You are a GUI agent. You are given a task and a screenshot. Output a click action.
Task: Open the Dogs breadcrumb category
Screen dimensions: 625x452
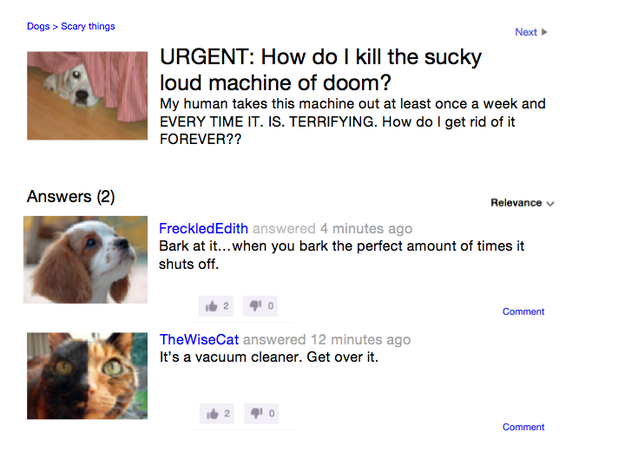pyautogui.click(x=38, y=26)
